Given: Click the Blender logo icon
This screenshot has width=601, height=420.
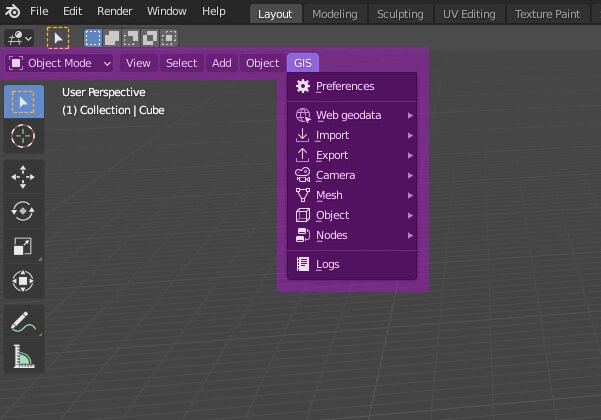Looking at the screenshot, I should 12,11.
